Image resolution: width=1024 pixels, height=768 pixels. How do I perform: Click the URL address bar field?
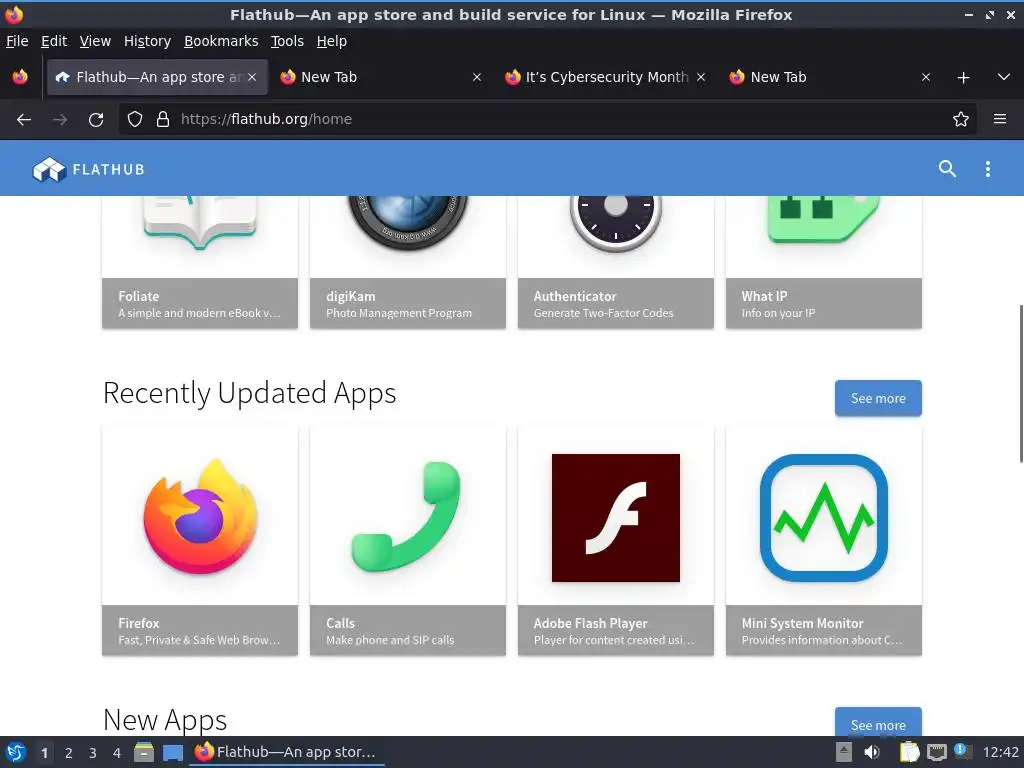(x=549, y=119)
